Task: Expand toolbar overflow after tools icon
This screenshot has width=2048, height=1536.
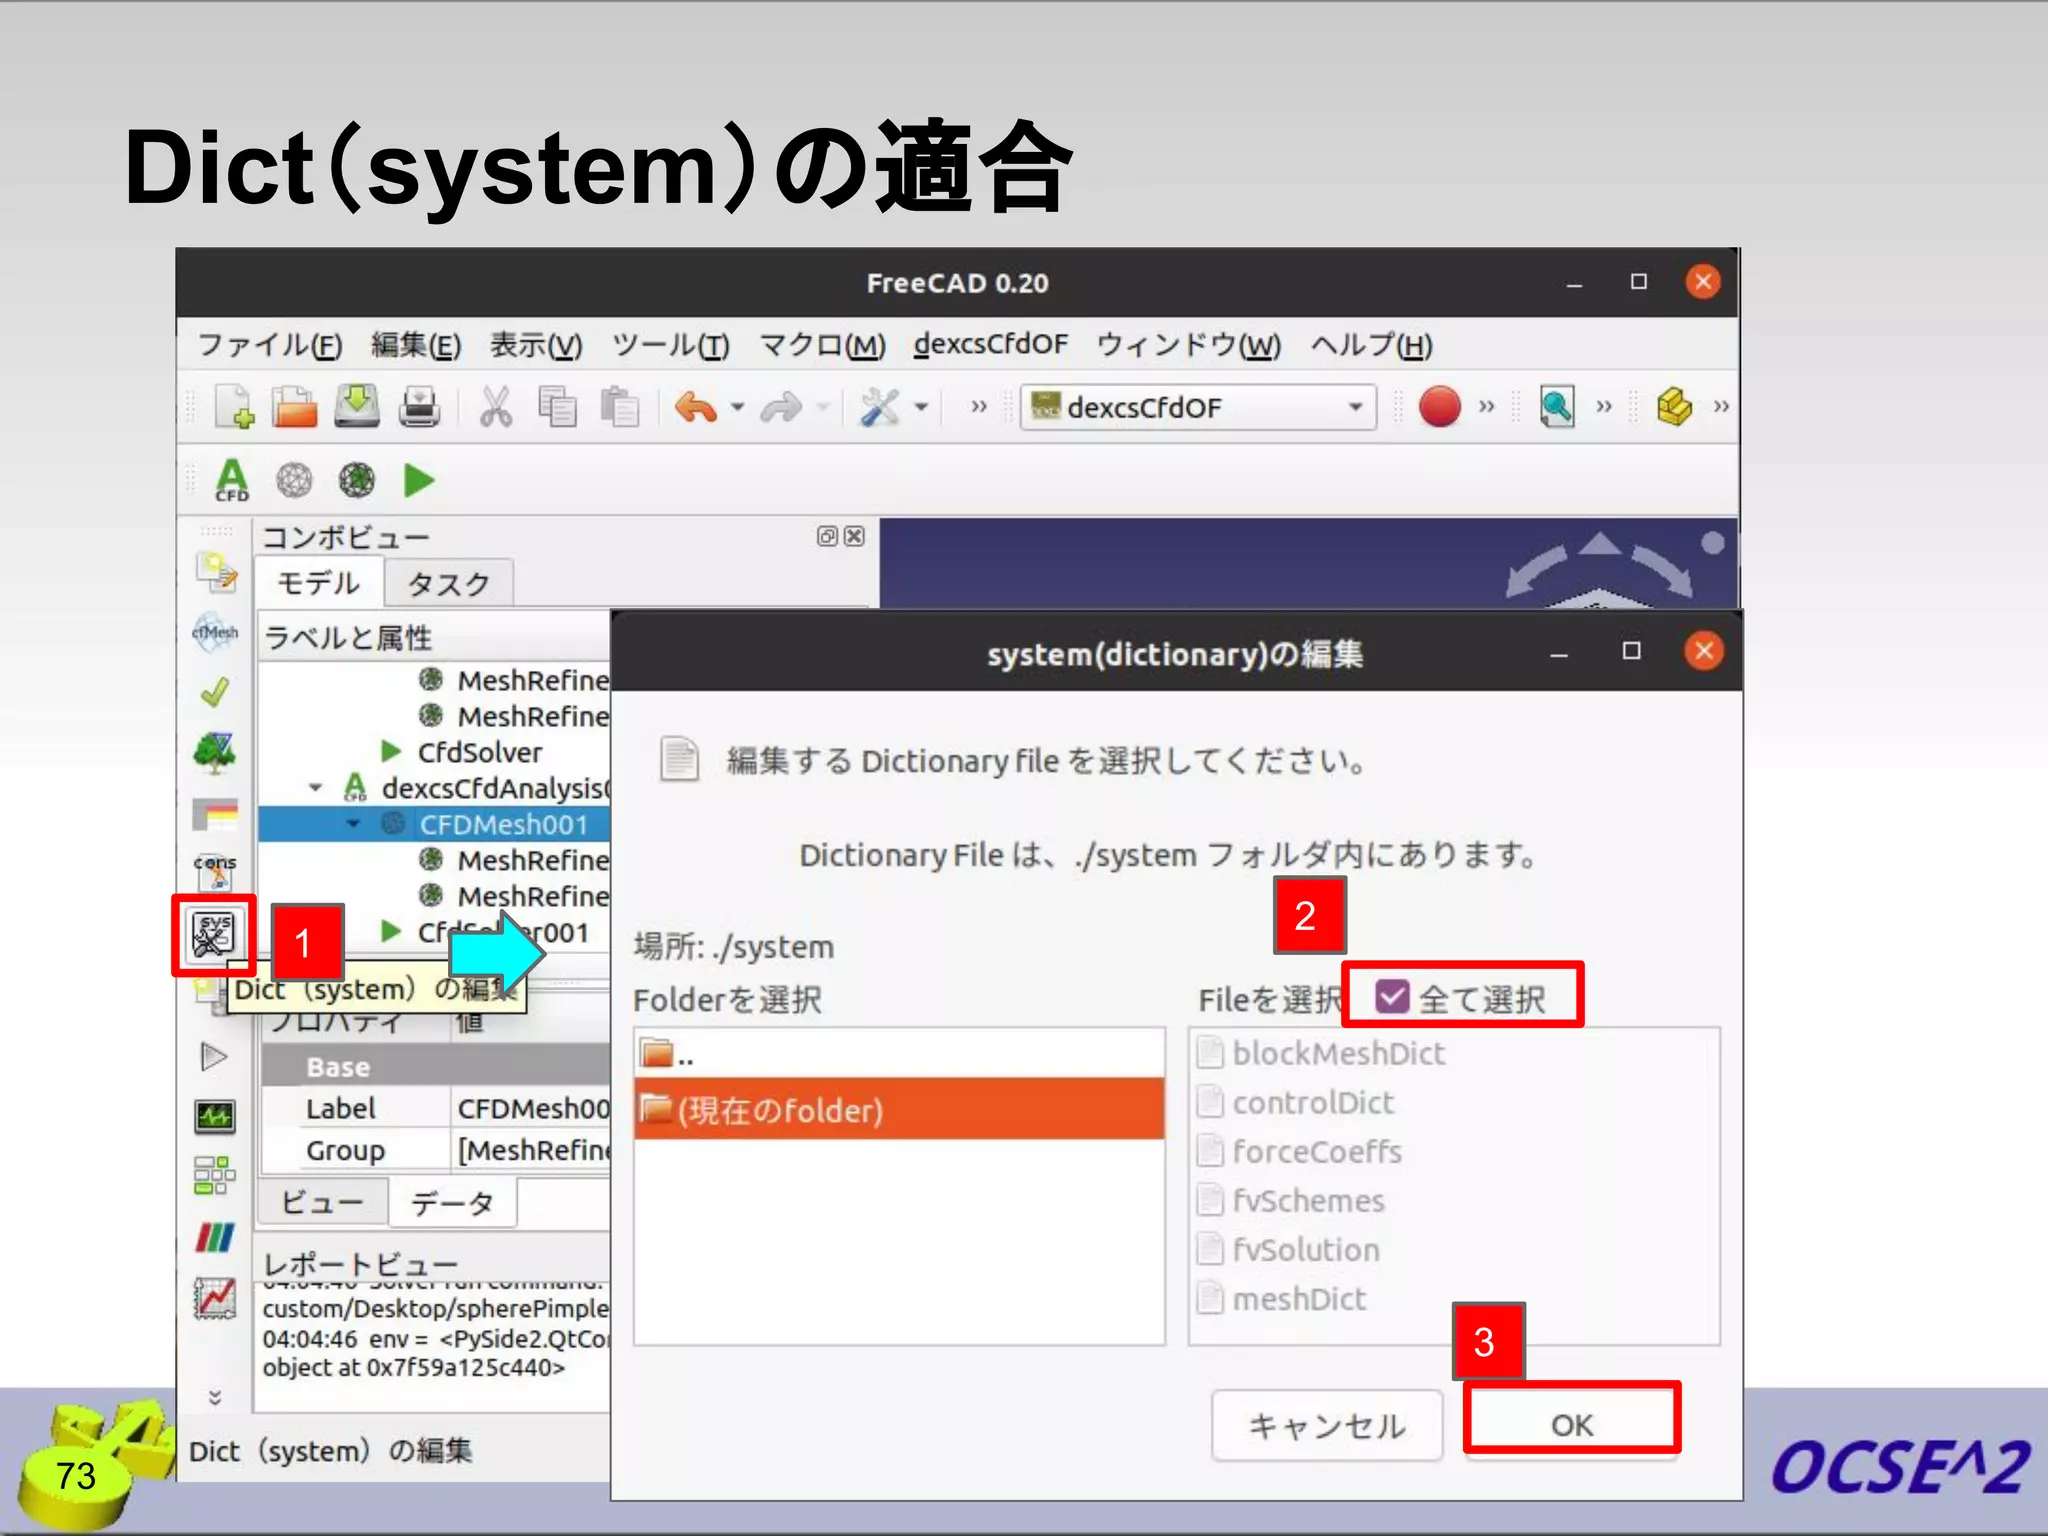Action: (979, 407)
